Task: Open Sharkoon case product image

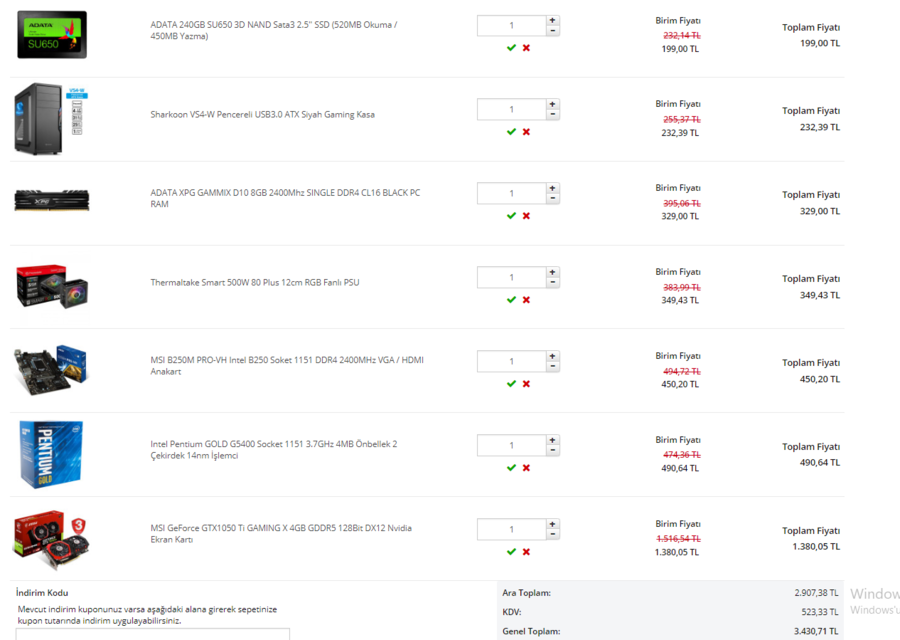Action: tap(51, 119)
